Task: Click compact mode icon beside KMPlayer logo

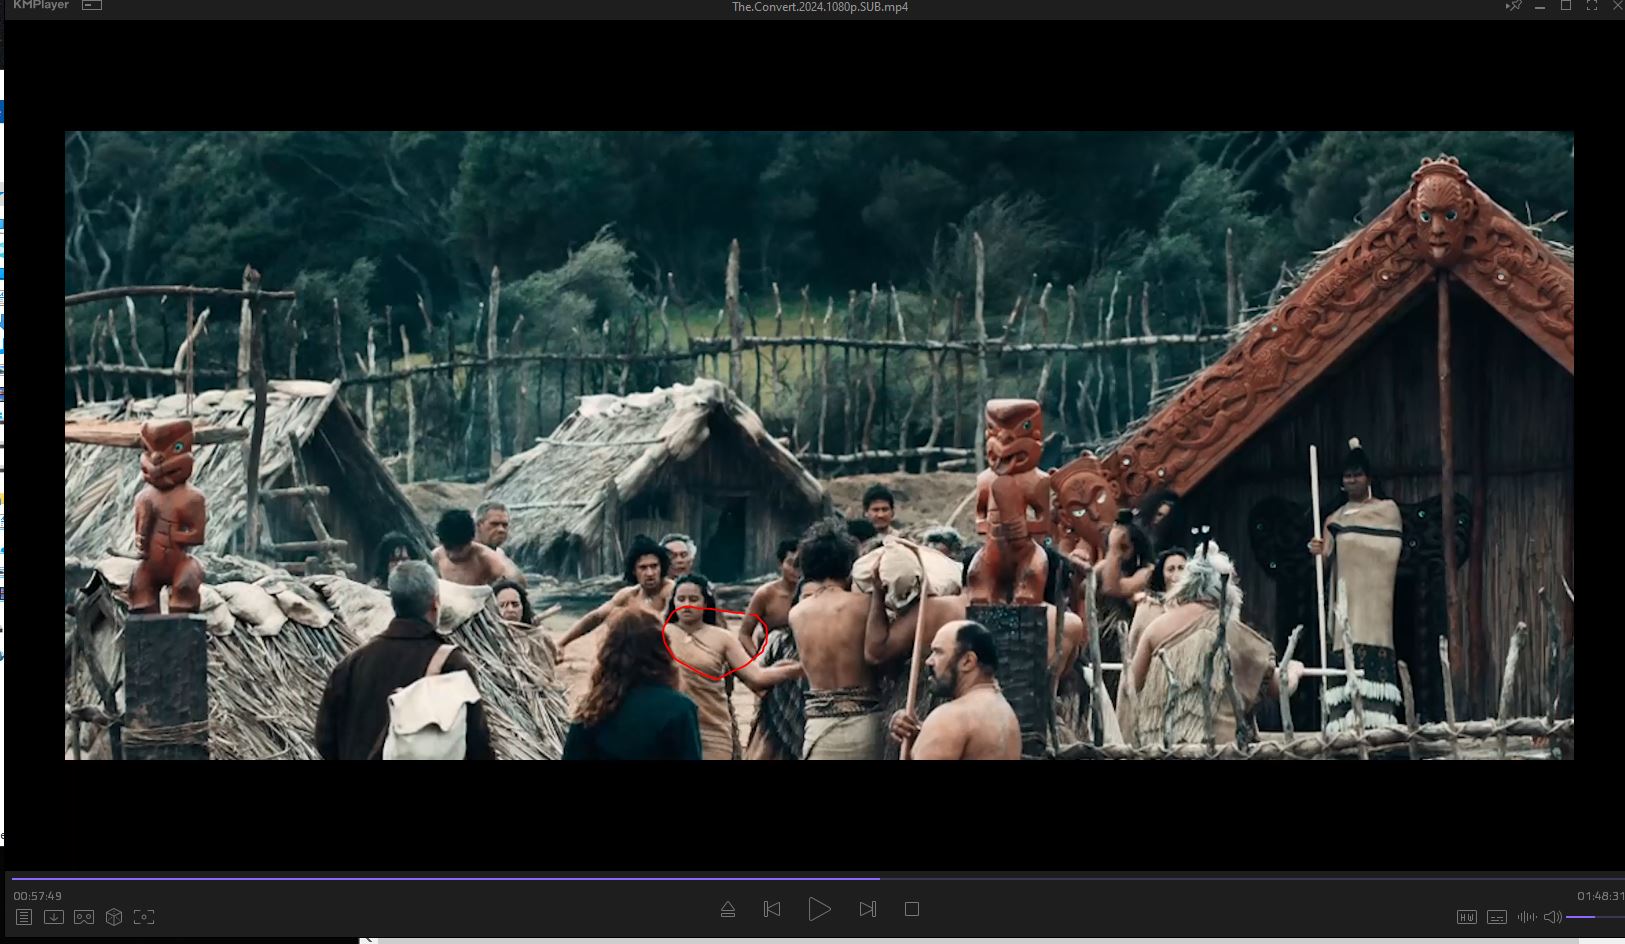Action: point(92,6)
